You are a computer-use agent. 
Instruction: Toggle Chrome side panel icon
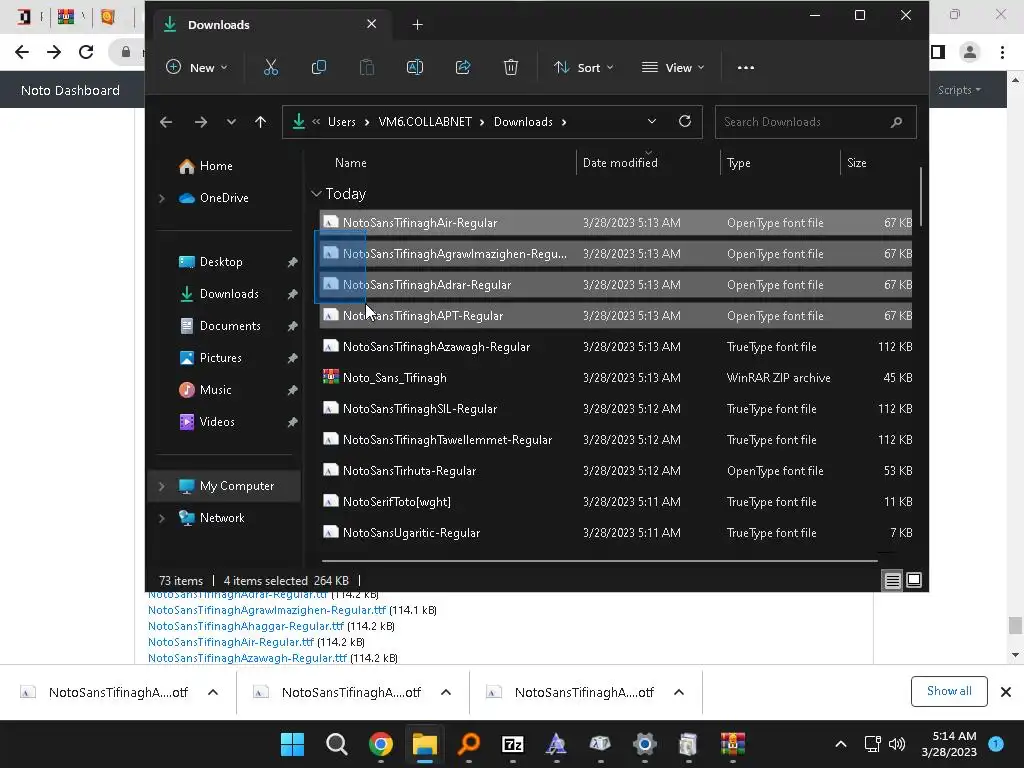[938, 52]
